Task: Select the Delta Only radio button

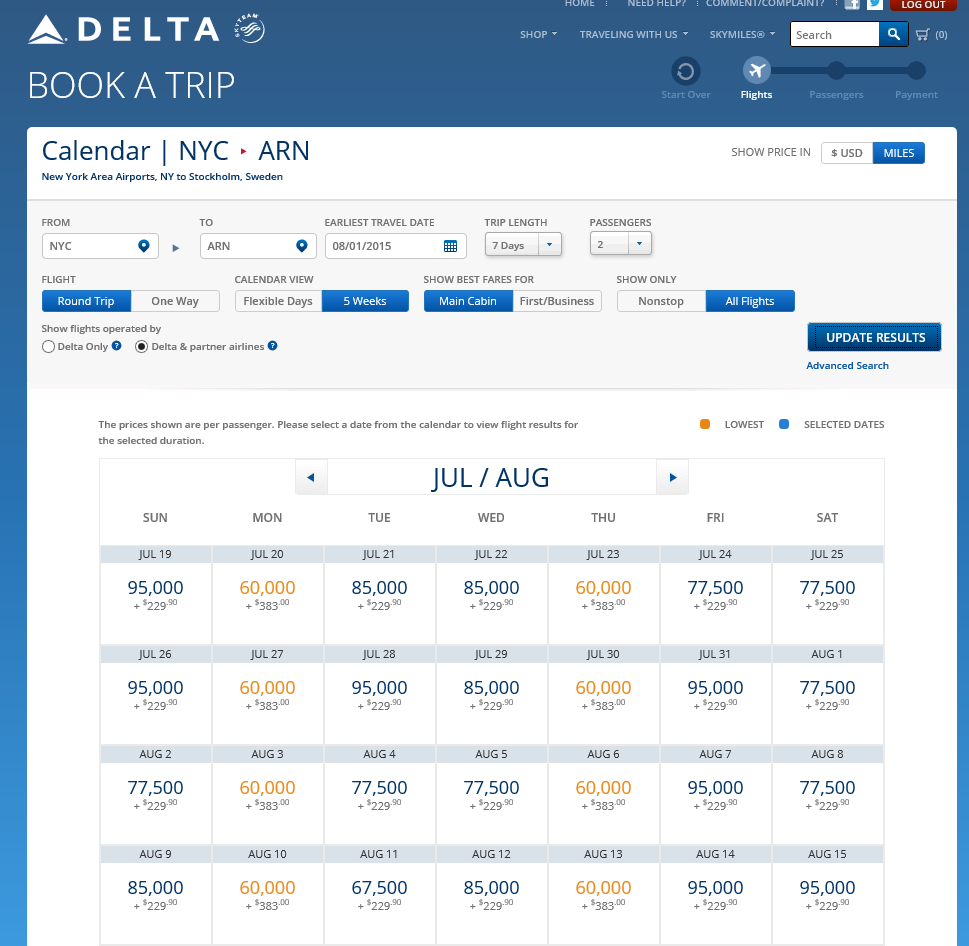Action: click(48, 347)
